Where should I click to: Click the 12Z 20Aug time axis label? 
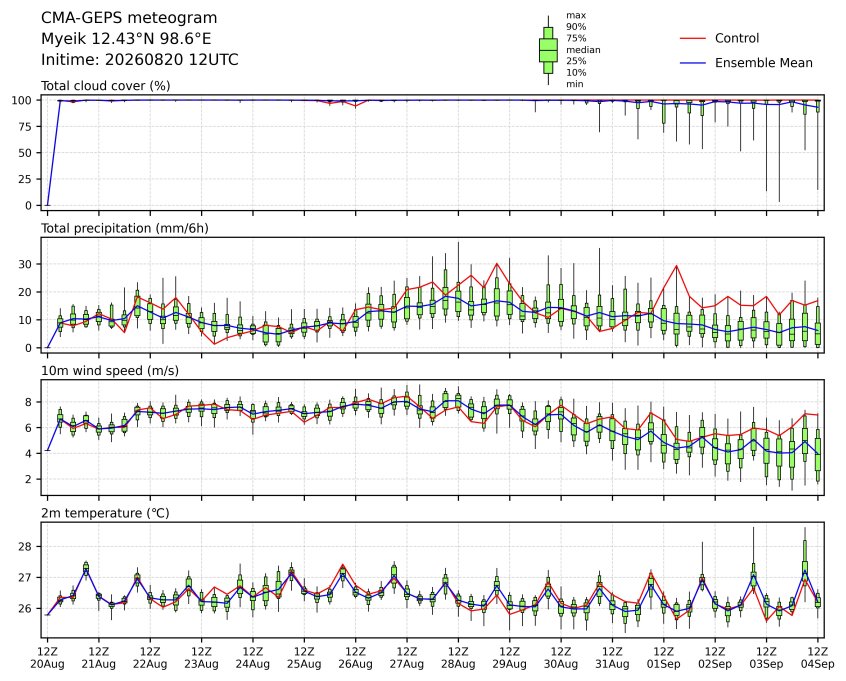[x=47, y=658]
